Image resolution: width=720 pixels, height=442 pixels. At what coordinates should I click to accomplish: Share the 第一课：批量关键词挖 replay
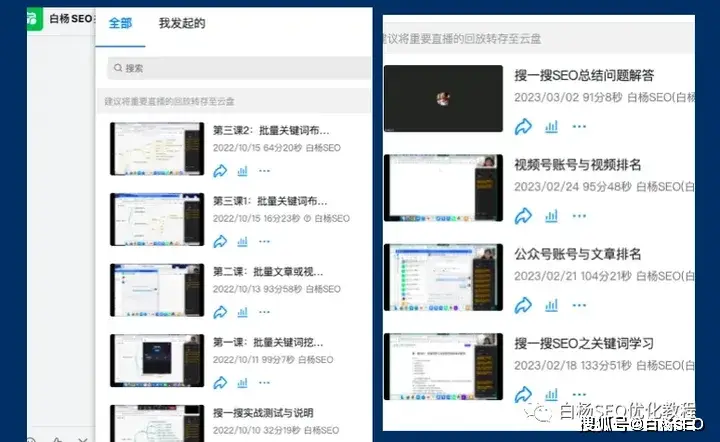coord(220,383)
